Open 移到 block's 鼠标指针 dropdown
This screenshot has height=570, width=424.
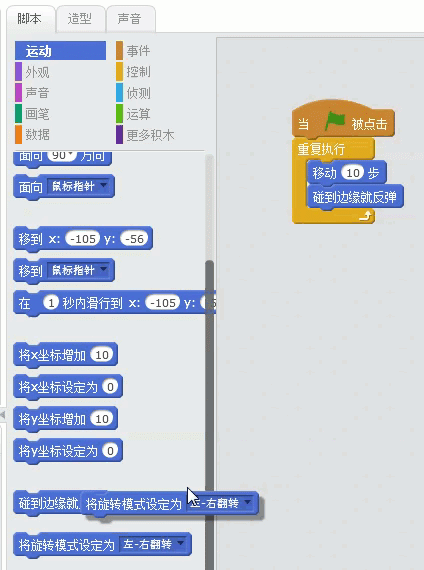tap(79, 270)
